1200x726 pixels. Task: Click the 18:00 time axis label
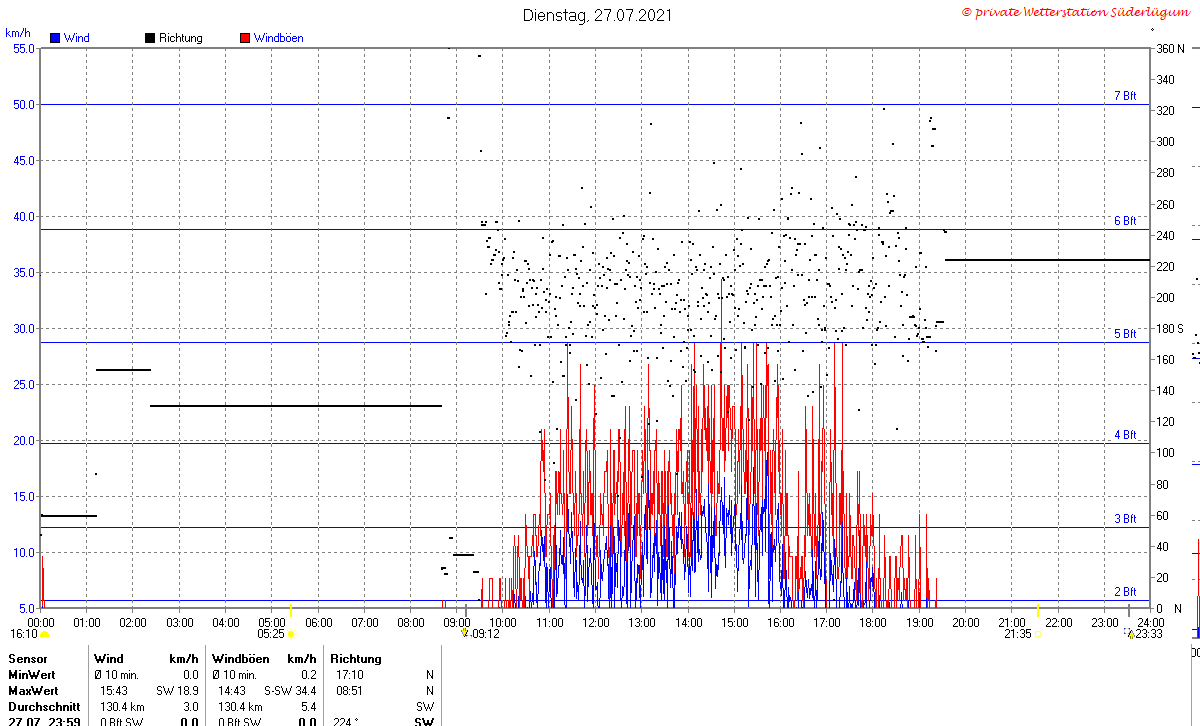[873, 622]
